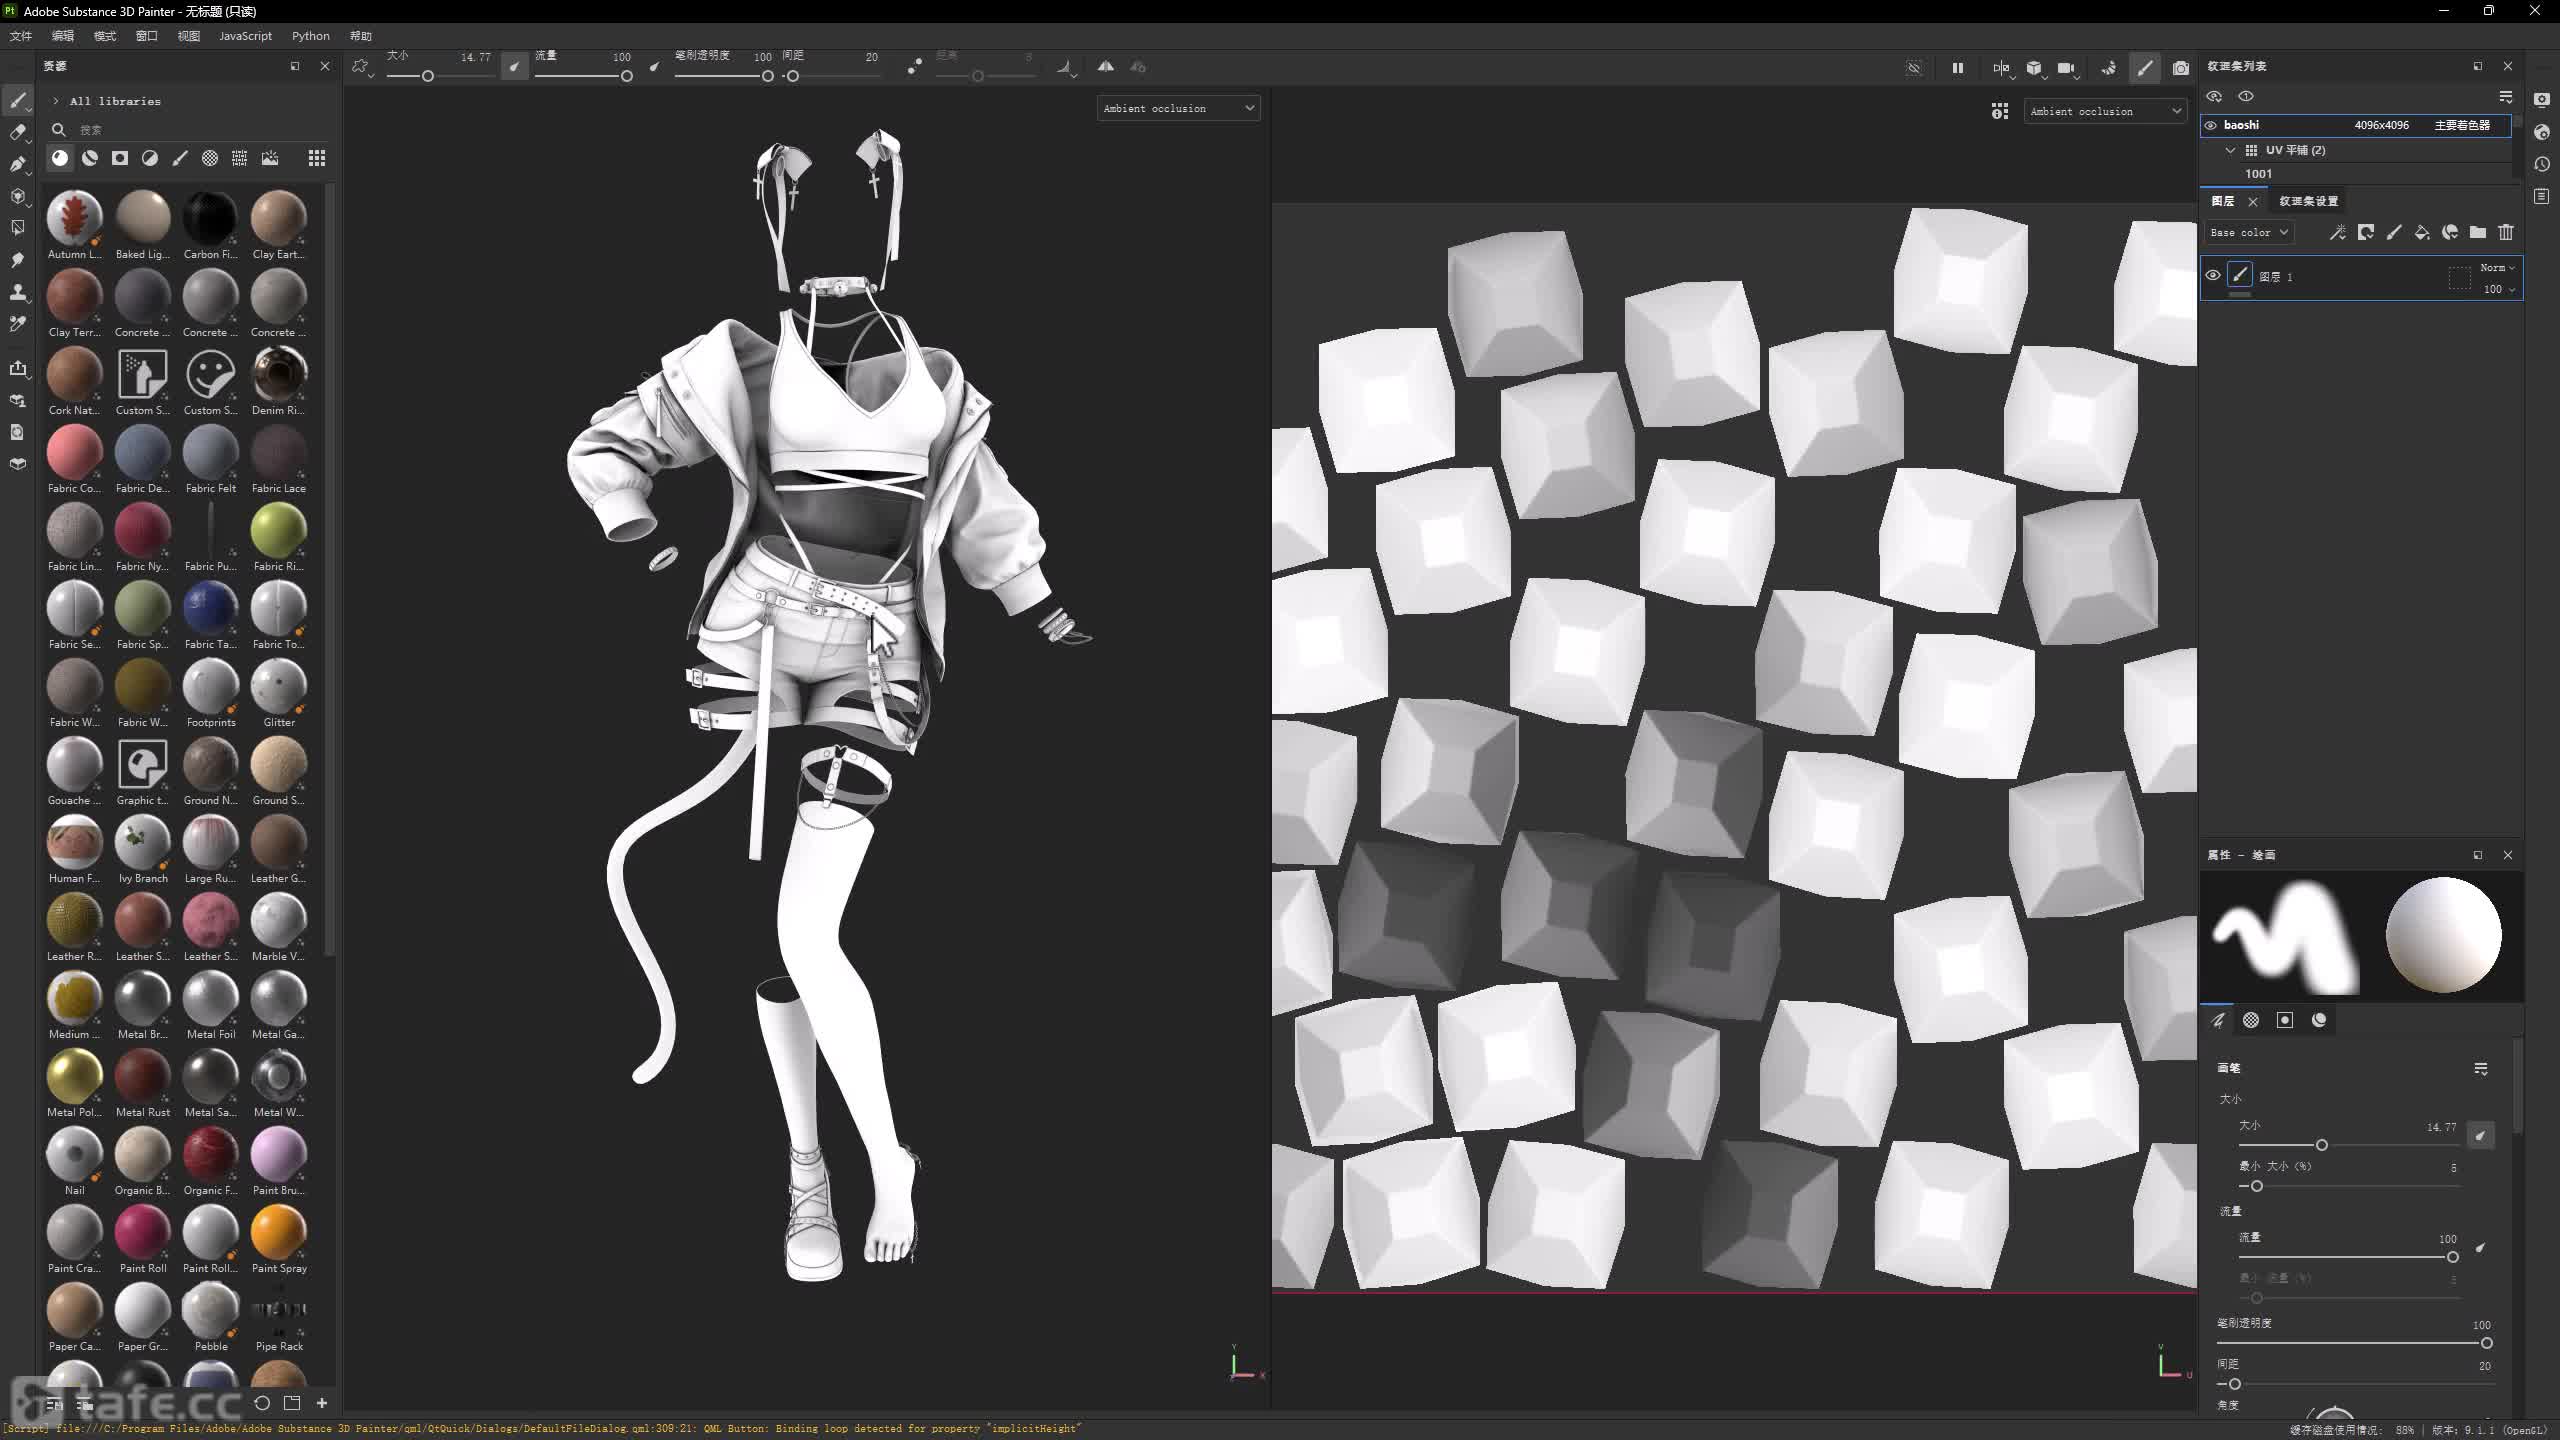Open 3D viewport Ambient occlusion channel dropdown
Screen dimensions: 2560x1440
click(x=1178, y=108)
